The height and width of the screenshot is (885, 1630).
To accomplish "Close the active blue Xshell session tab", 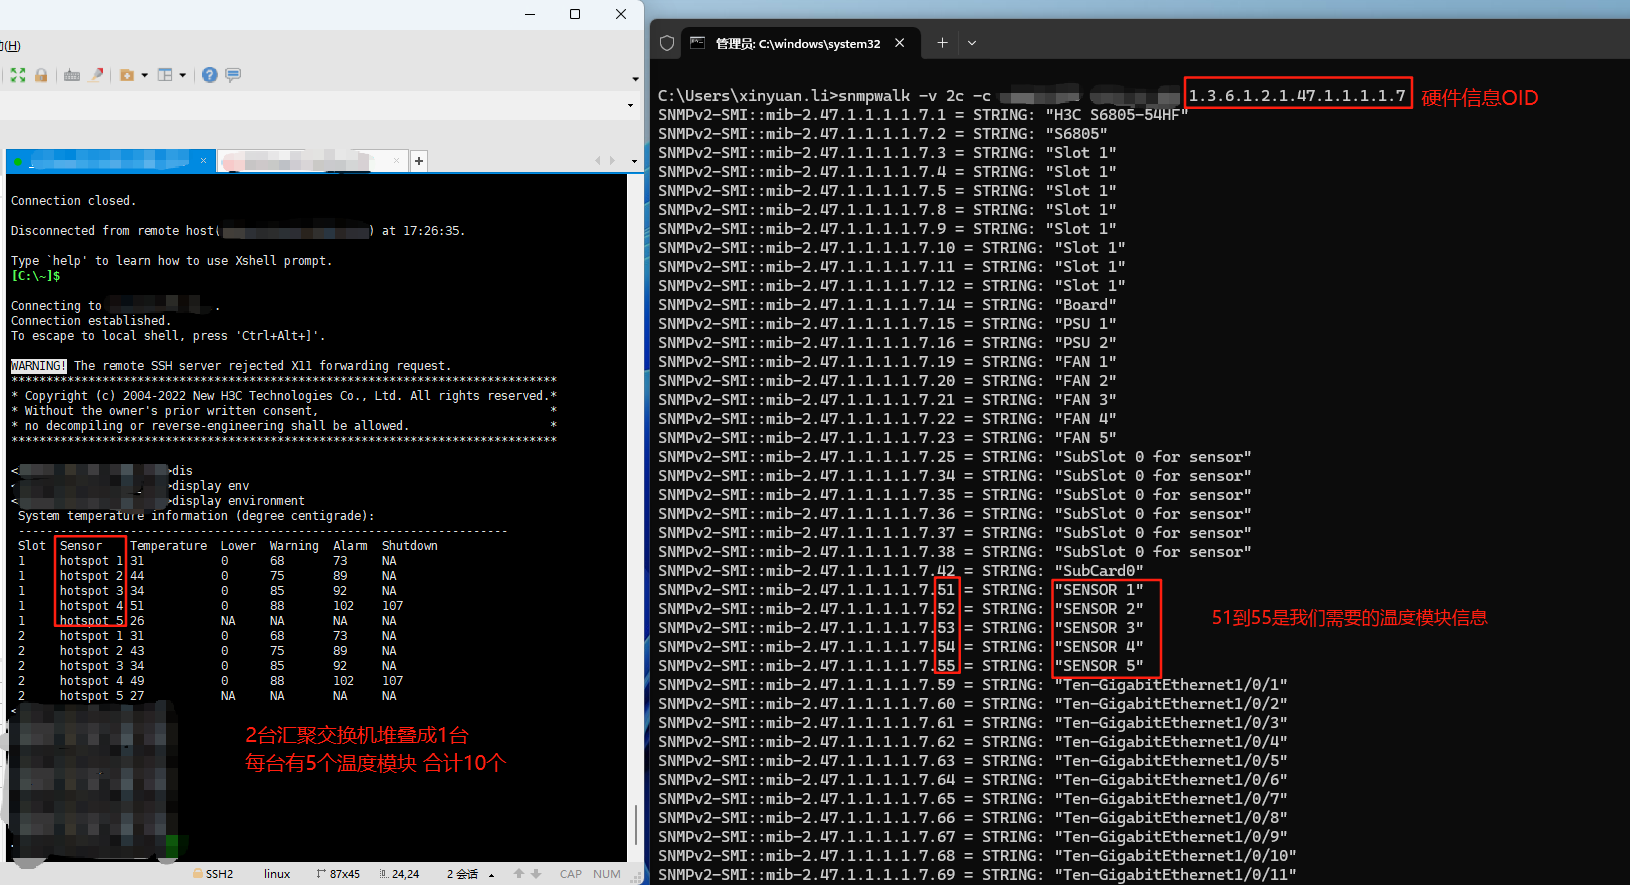I will tap(203, 161).
